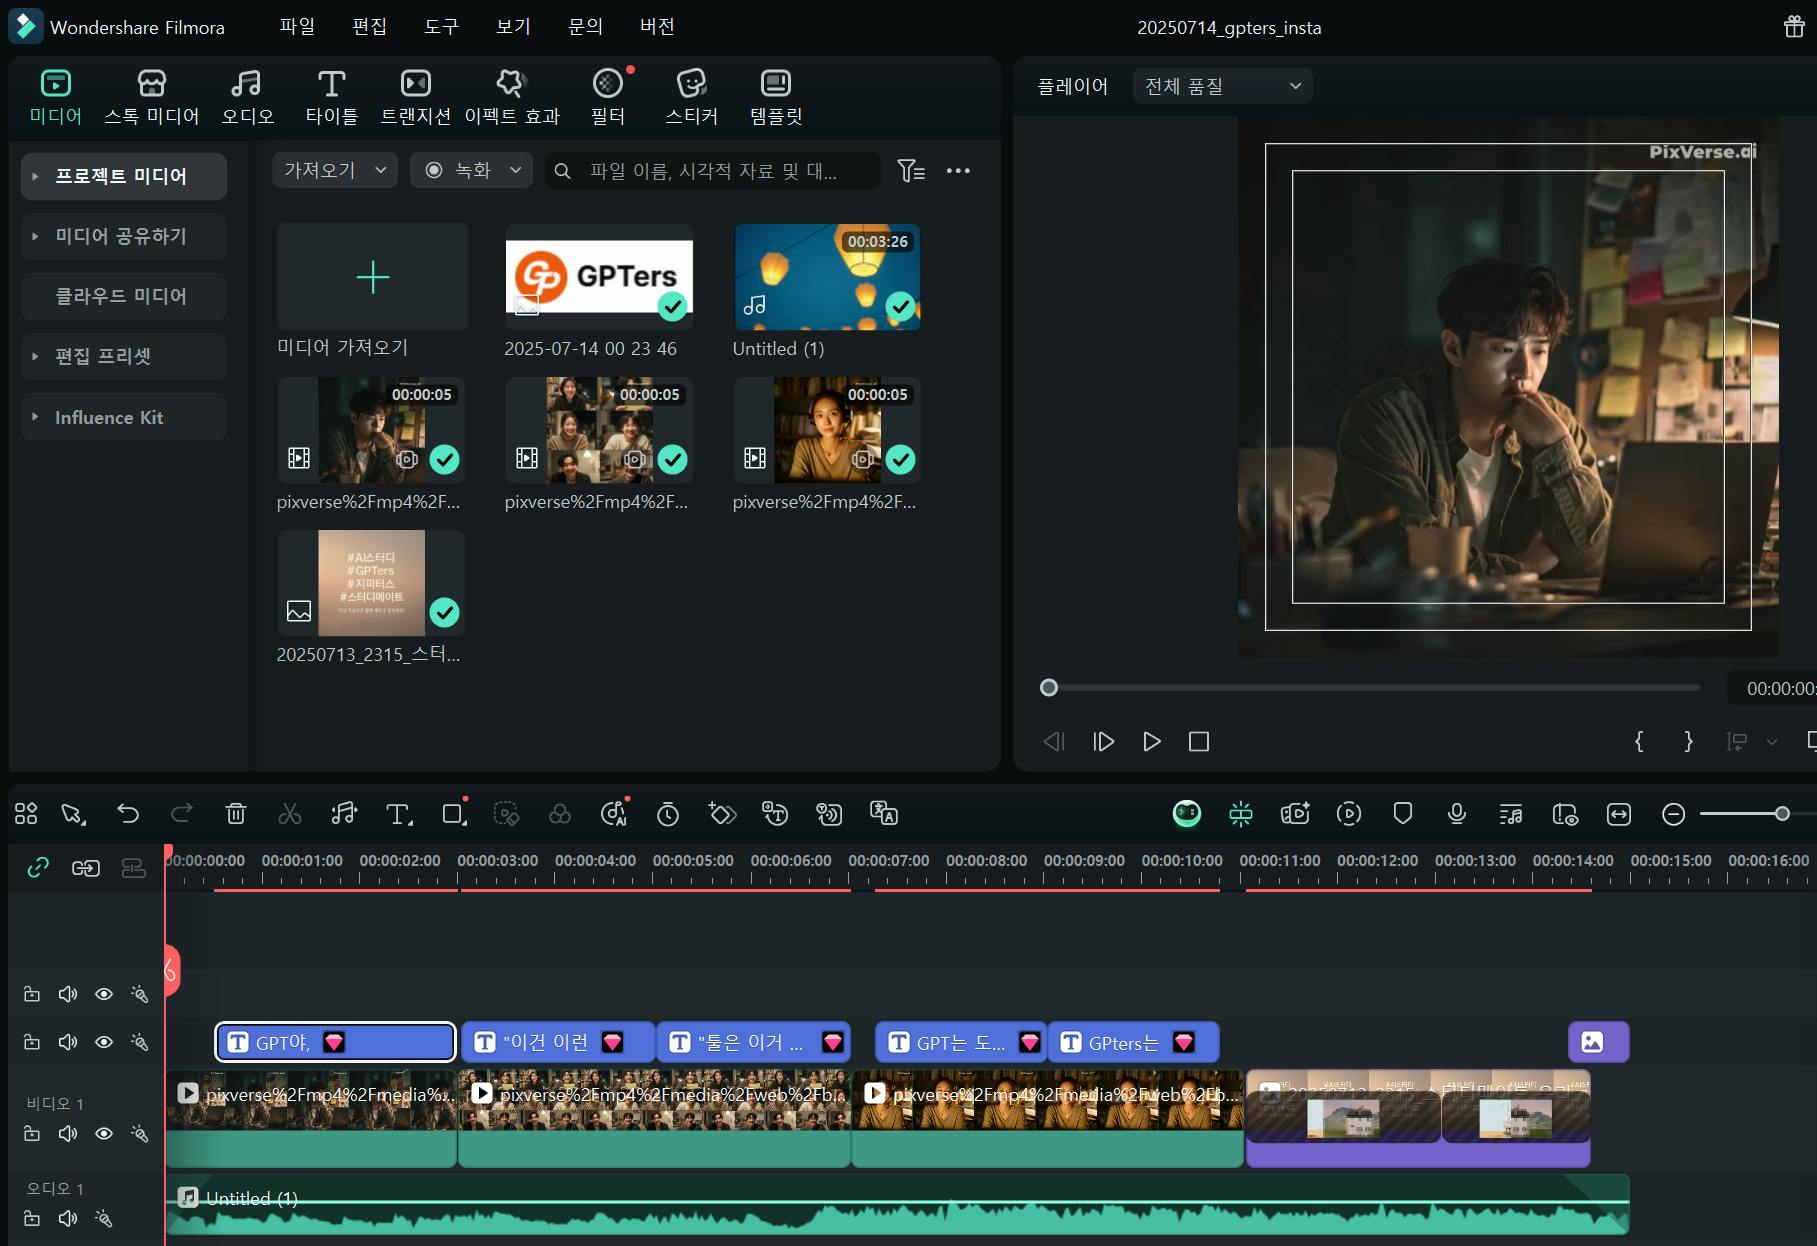Switch to the 트랜지션 tab
The image size is (1817, 1246).
[415, 97]
